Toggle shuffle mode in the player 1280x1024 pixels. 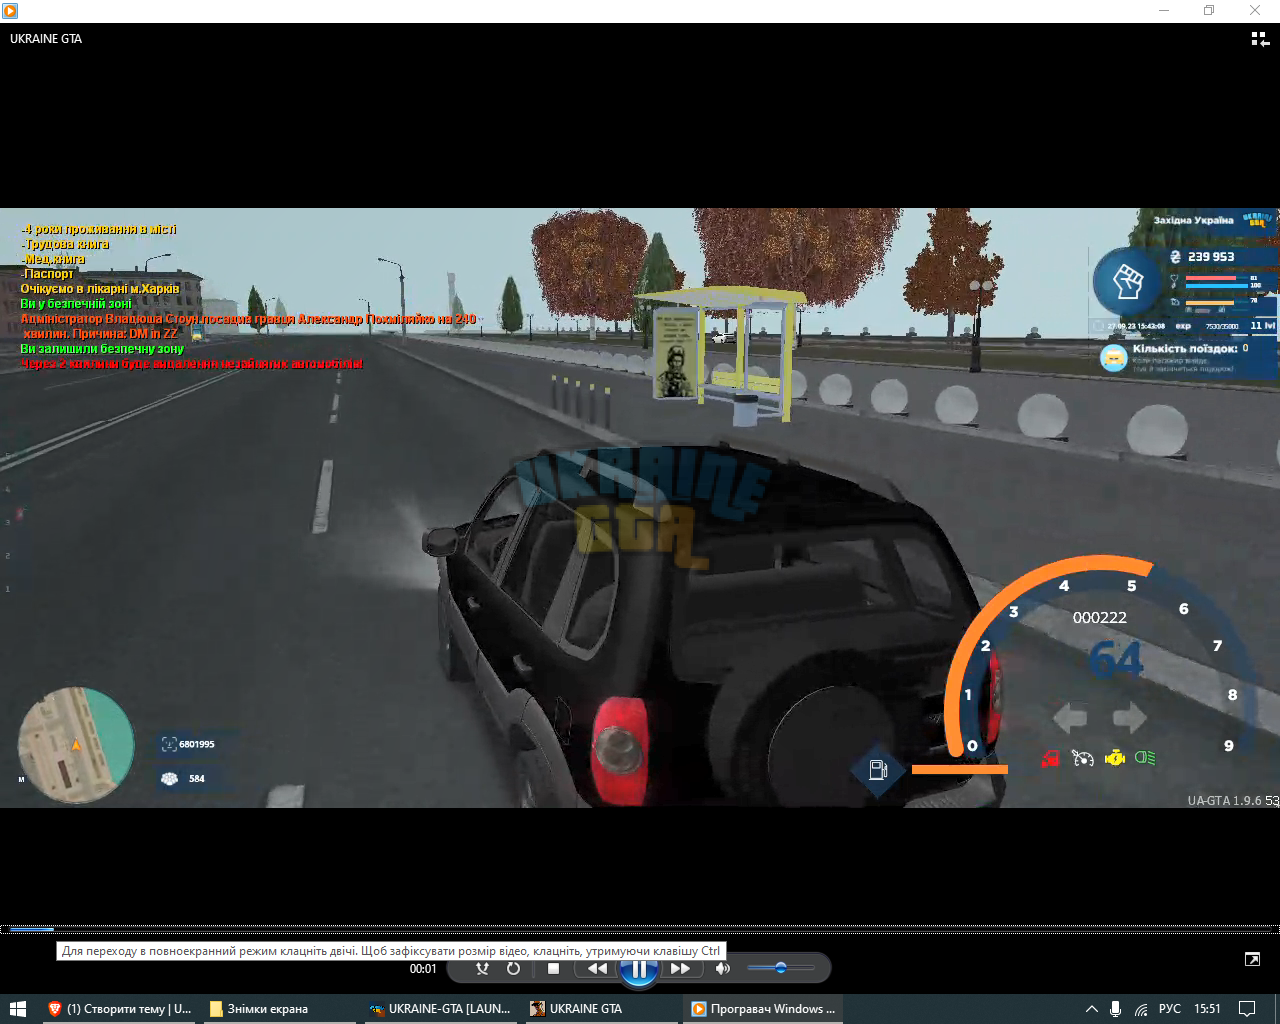pos(483,968)
